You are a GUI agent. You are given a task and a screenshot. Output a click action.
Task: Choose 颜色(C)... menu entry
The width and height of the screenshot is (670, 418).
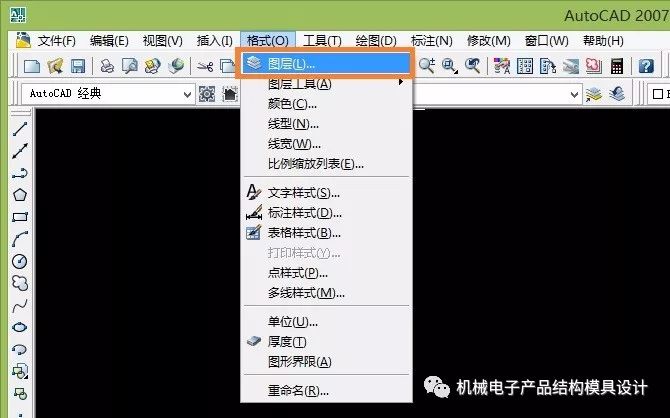327,104
